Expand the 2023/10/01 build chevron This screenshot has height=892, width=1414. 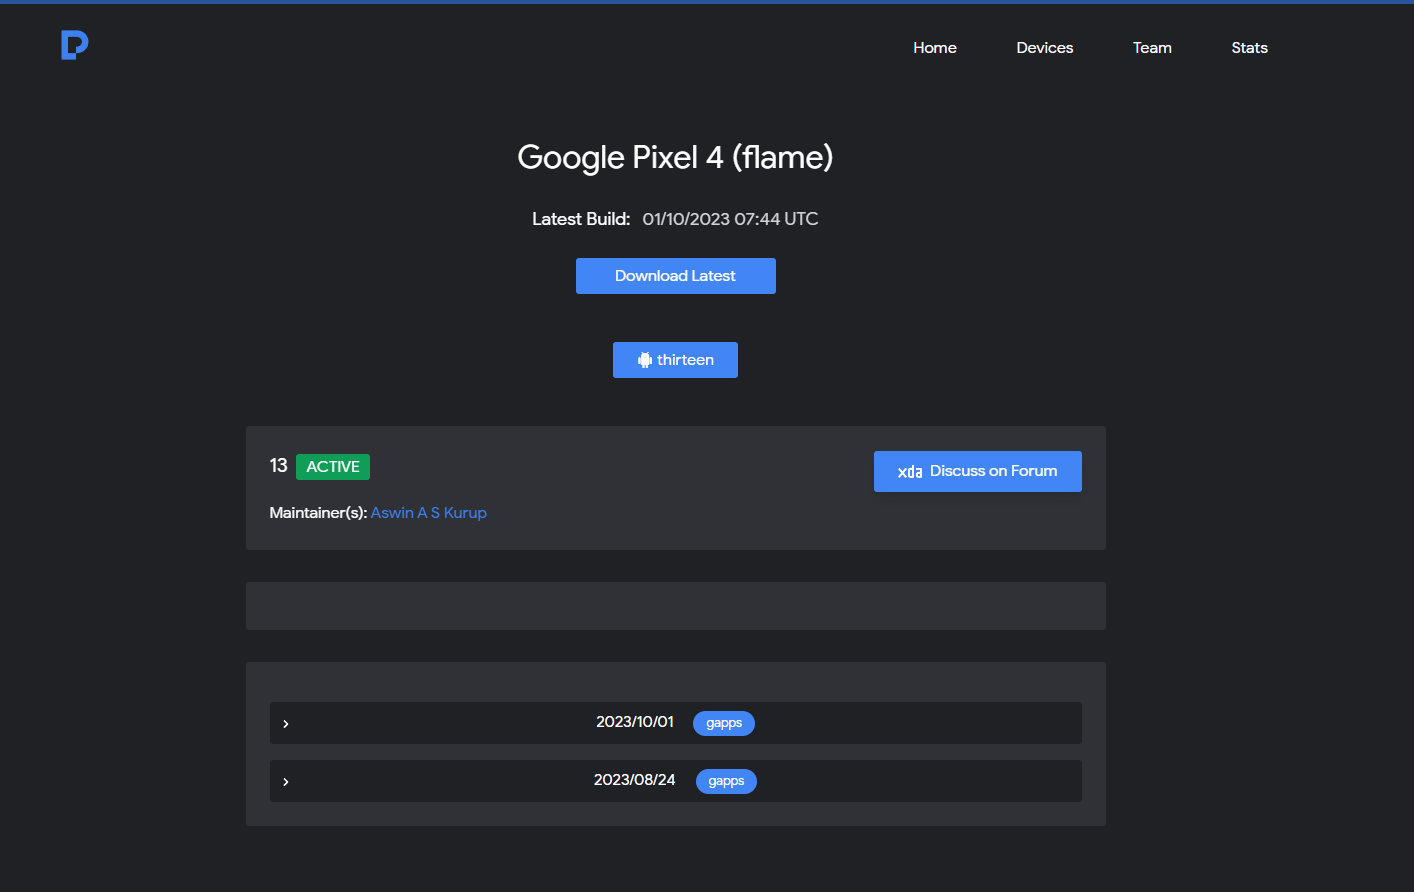[x=286, y=723]
